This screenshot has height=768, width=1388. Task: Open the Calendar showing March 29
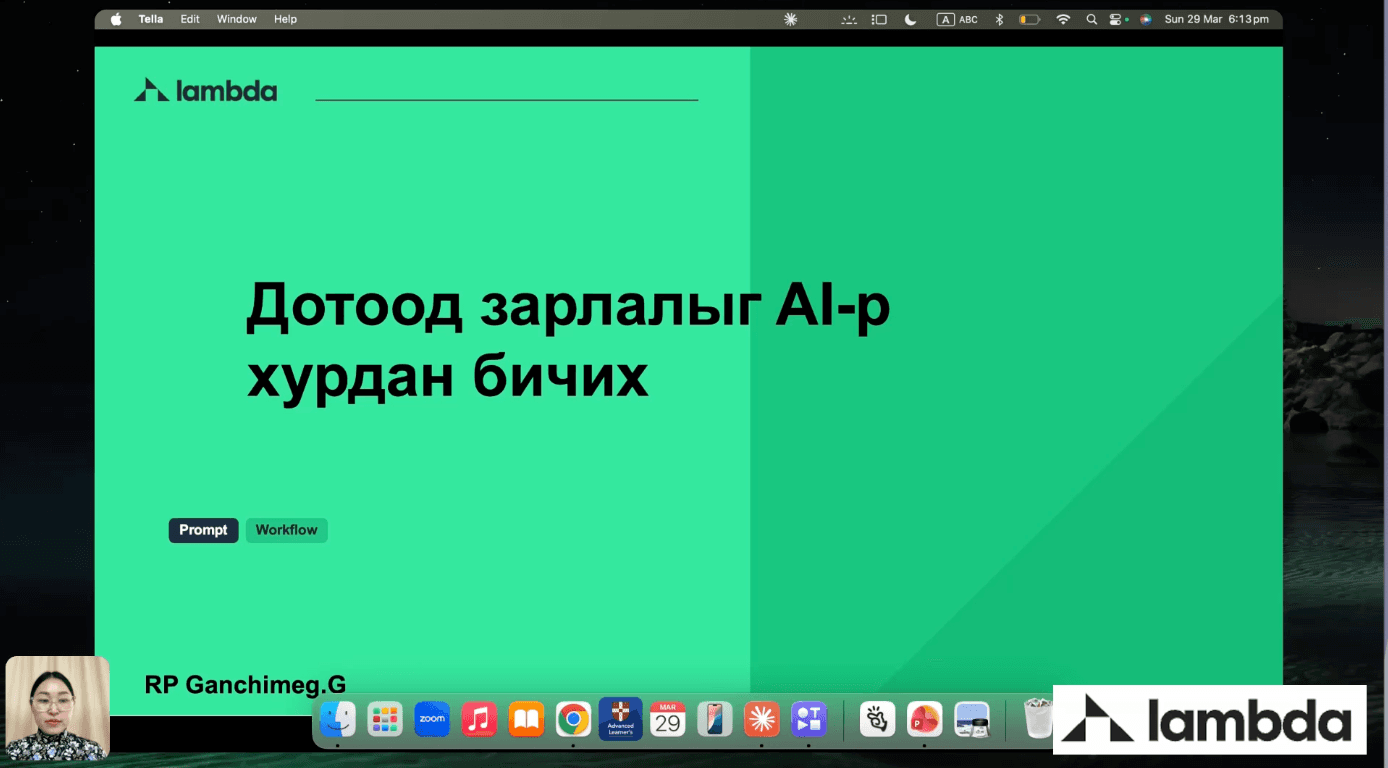667,719
